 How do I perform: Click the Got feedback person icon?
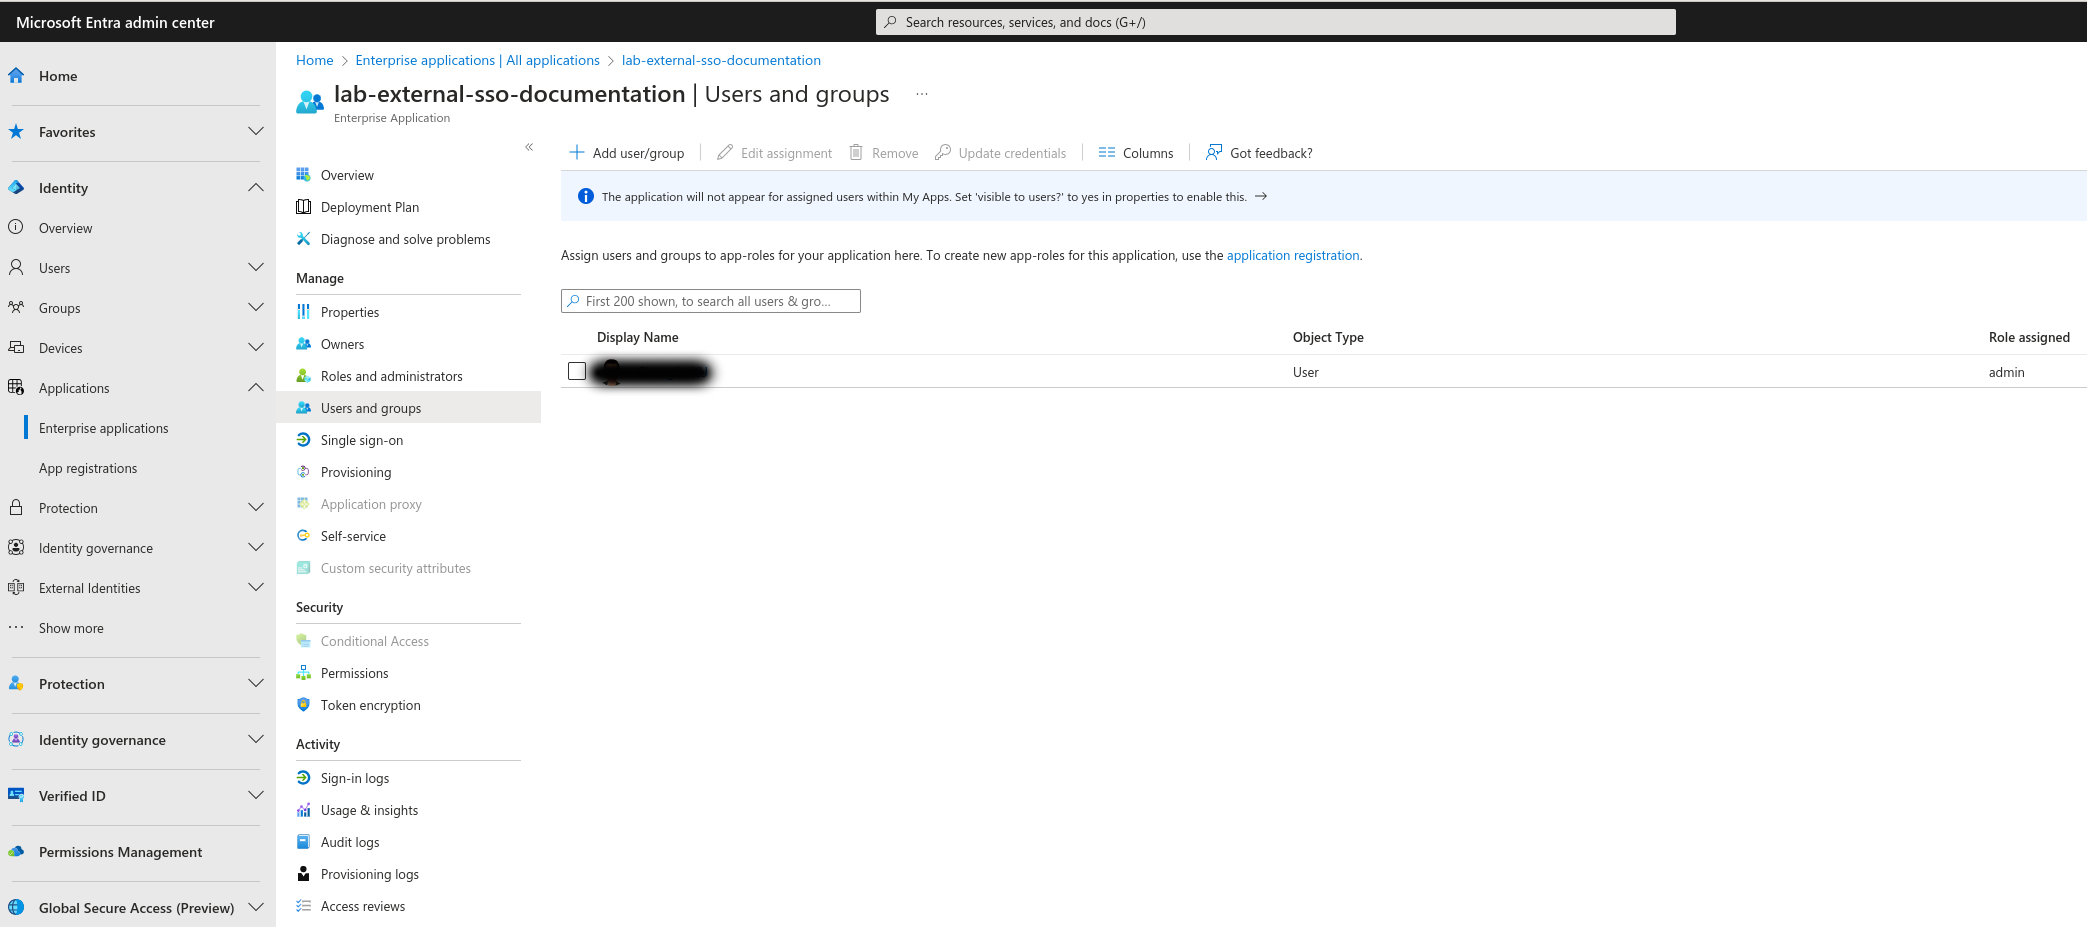click(1214, 152)
